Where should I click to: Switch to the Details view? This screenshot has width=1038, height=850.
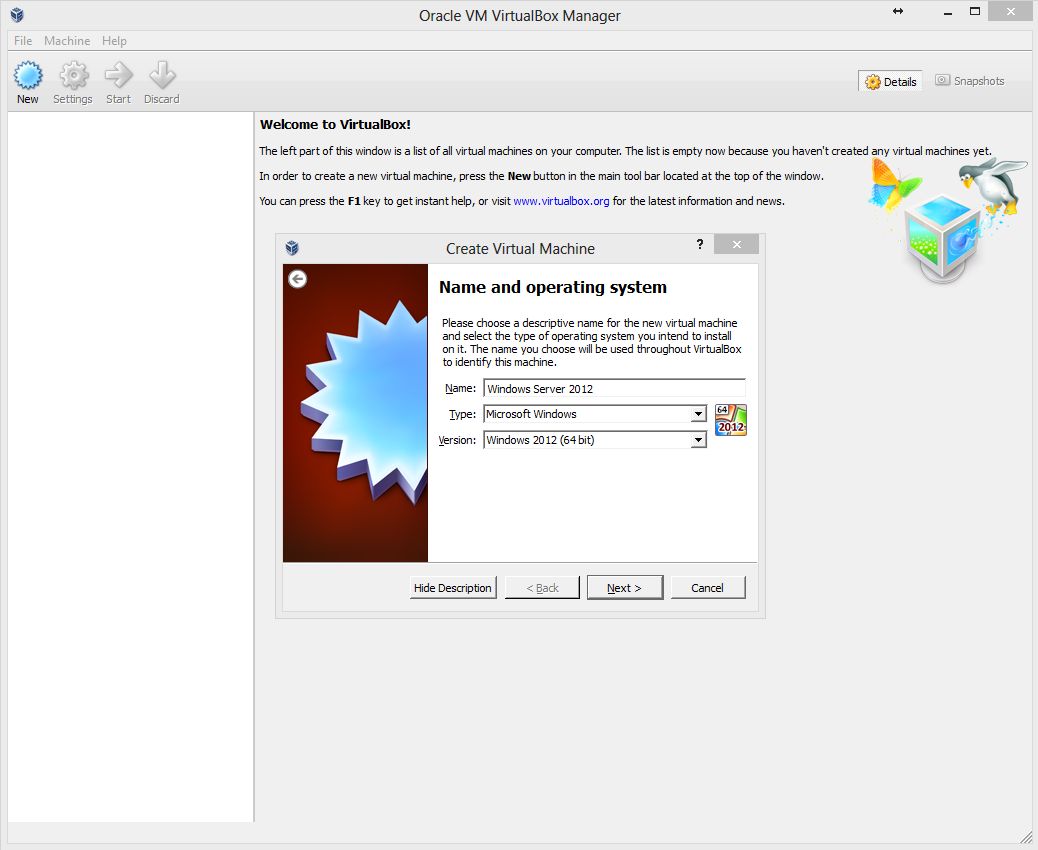(x=890, y=81)
